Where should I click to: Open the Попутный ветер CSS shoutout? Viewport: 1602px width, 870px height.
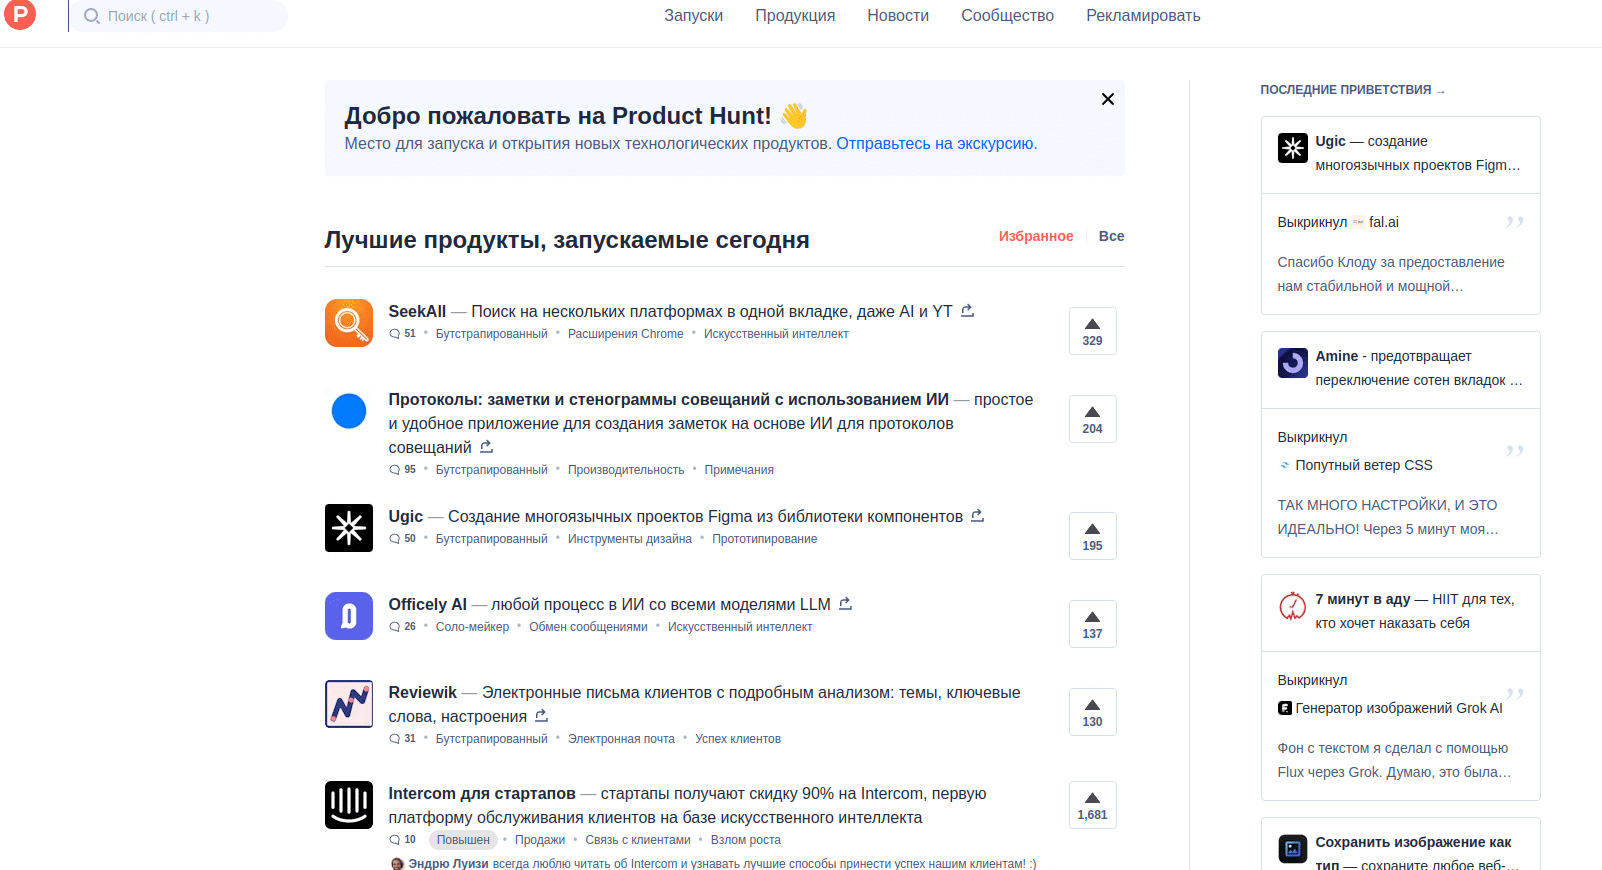[1355, 465]
